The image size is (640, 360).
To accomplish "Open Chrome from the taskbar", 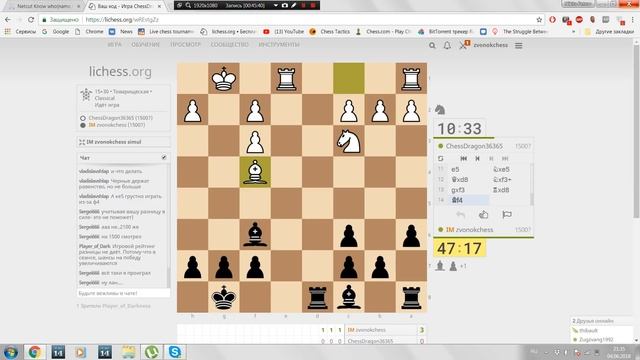I will [x=35, y=352].
